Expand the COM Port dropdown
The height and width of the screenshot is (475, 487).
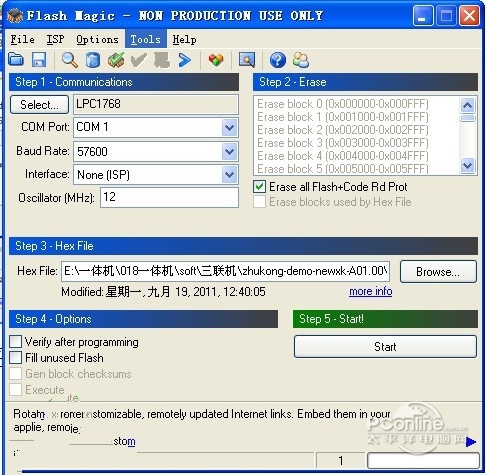point(229,127)
